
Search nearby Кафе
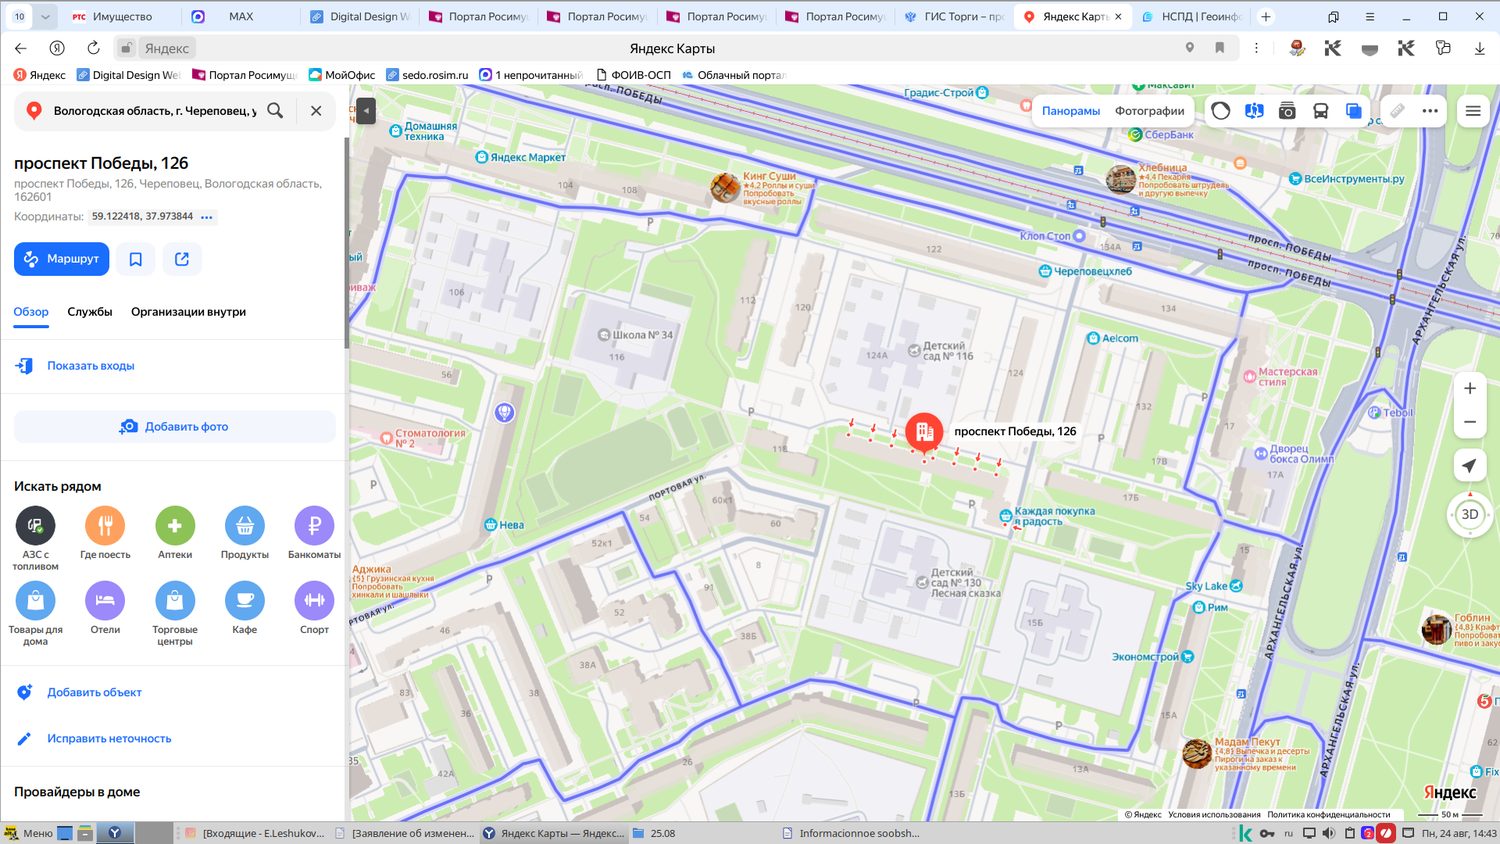point(245,608)
